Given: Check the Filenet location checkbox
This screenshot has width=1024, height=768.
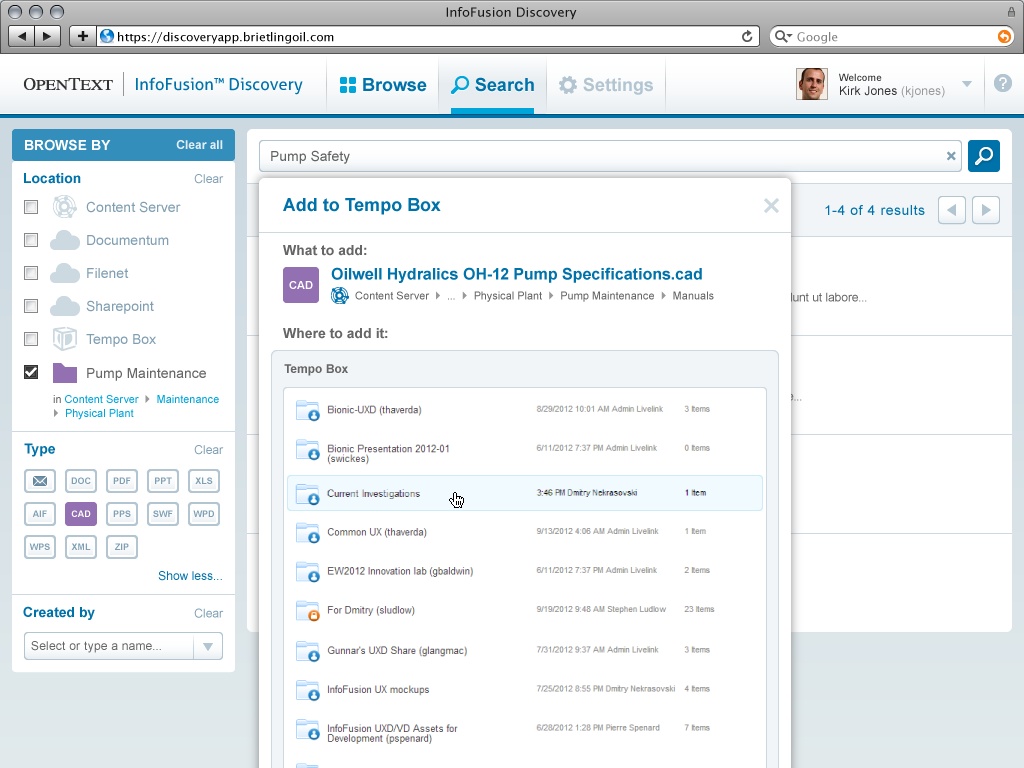Looking at the screenshot, I should 31,273.
